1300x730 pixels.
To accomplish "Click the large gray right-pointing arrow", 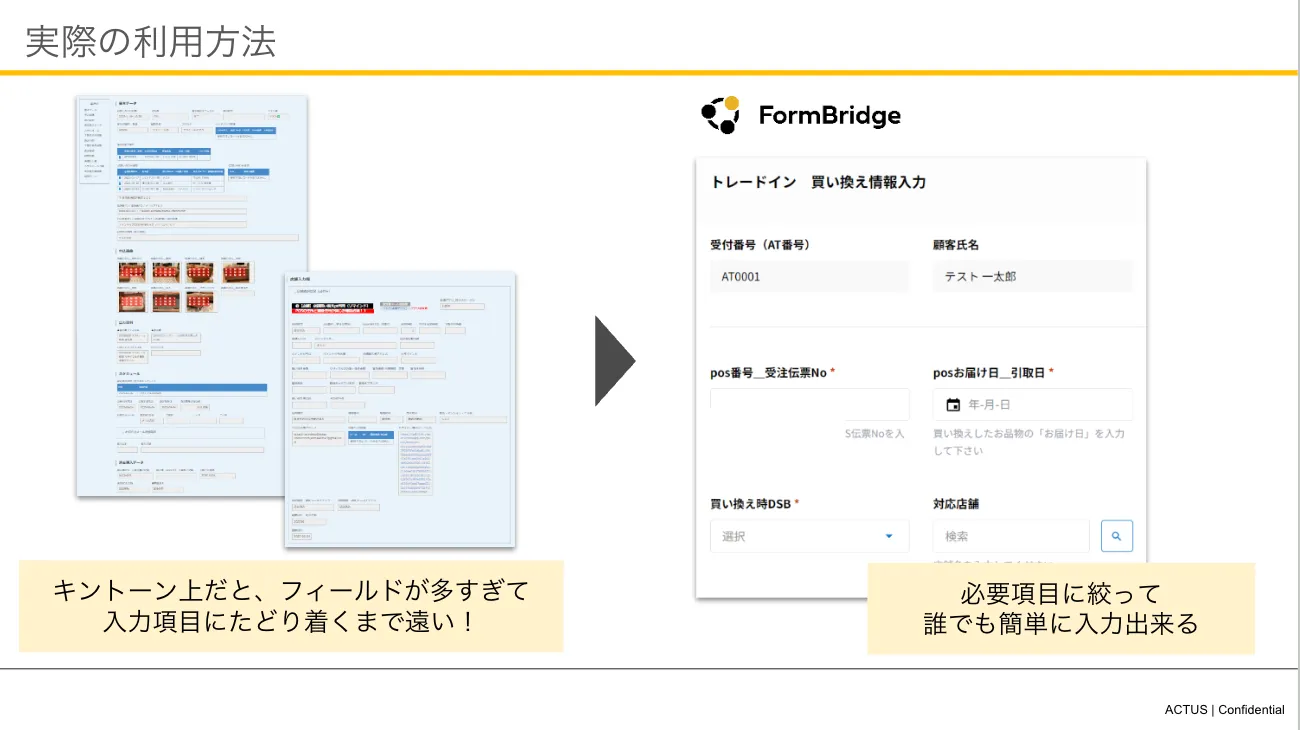I will pyautogui.click(x=615, y=361).
